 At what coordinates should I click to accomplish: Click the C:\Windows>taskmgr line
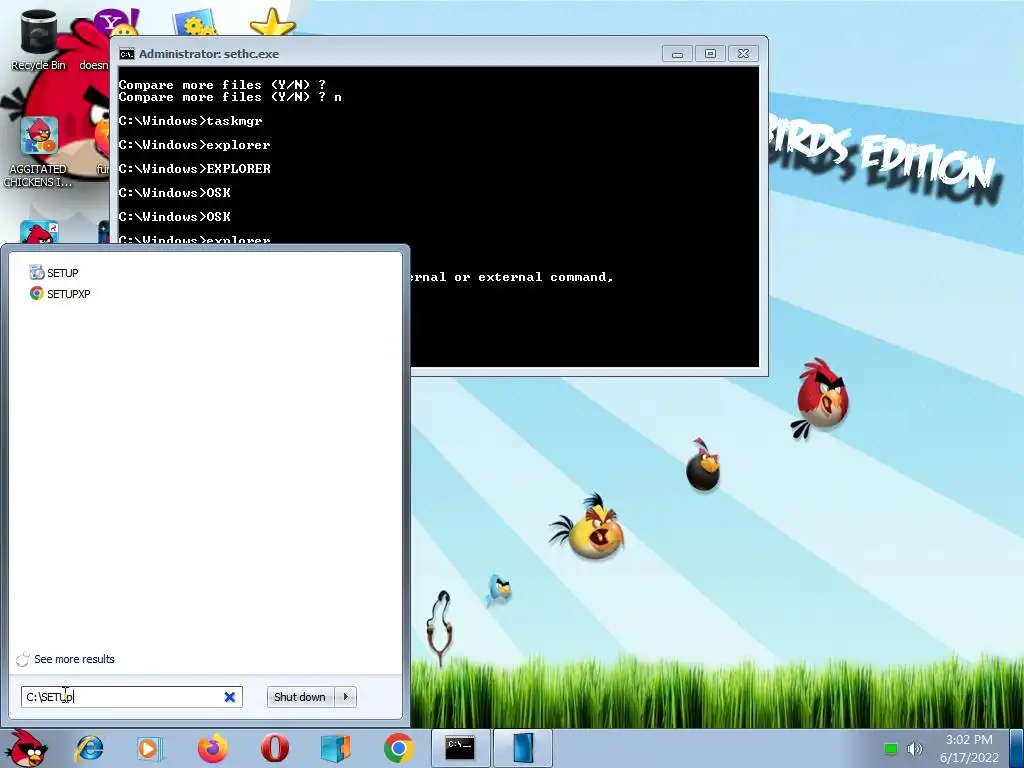190,121
